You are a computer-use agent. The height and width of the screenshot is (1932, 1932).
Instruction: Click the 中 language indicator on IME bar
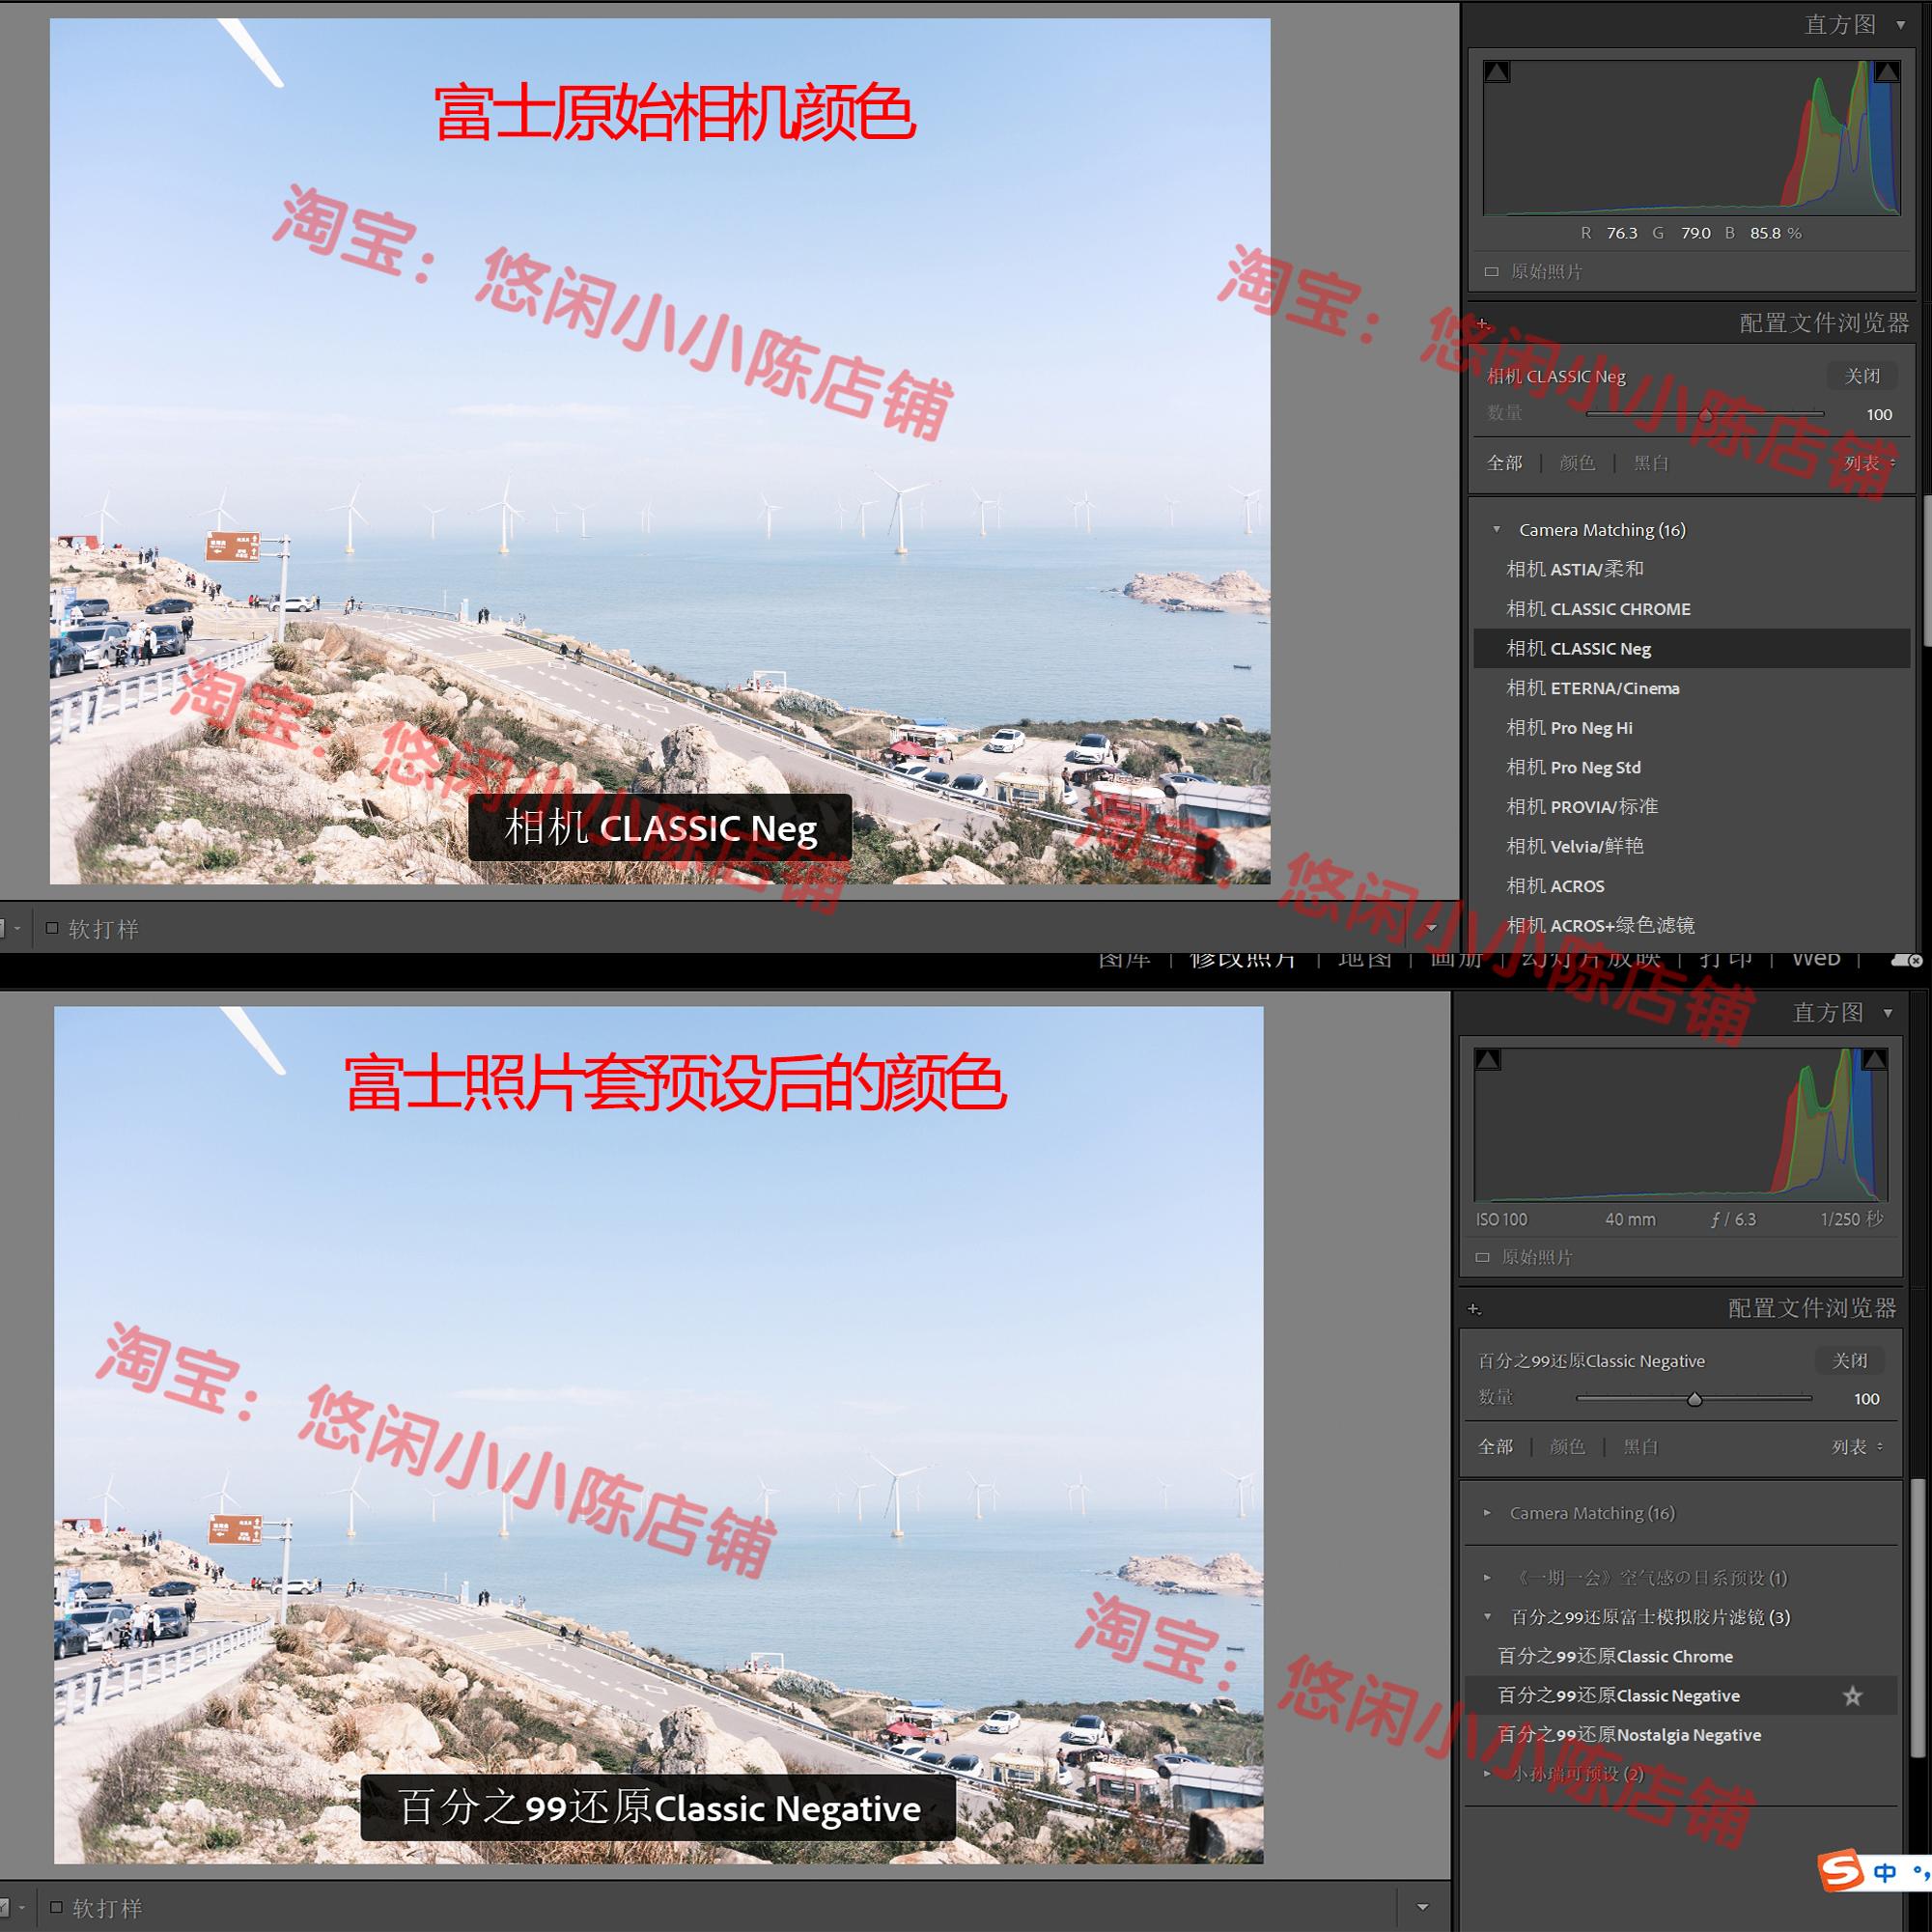(1886, 1872)
